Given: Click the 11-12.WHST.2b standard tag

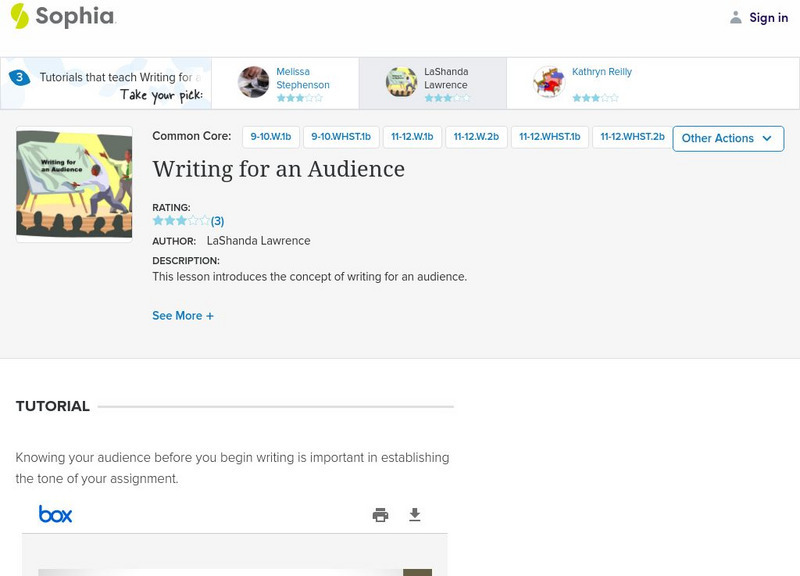Looking at the screenshot, I should point(632,137).
